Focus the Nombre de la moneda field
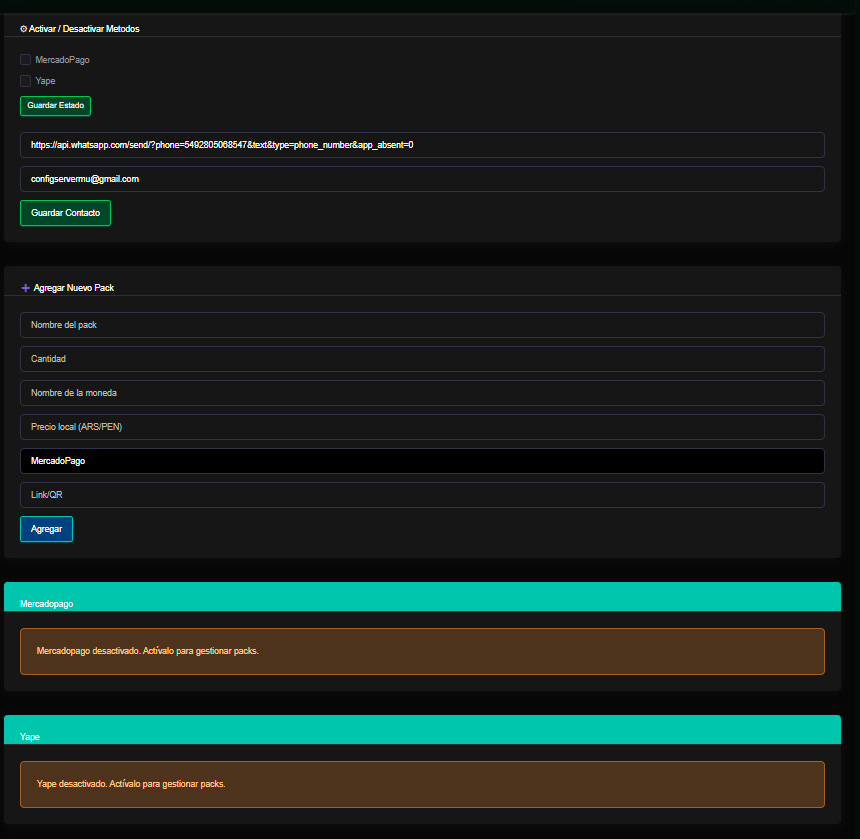The image size is (860, 839). tap(422, 393)
